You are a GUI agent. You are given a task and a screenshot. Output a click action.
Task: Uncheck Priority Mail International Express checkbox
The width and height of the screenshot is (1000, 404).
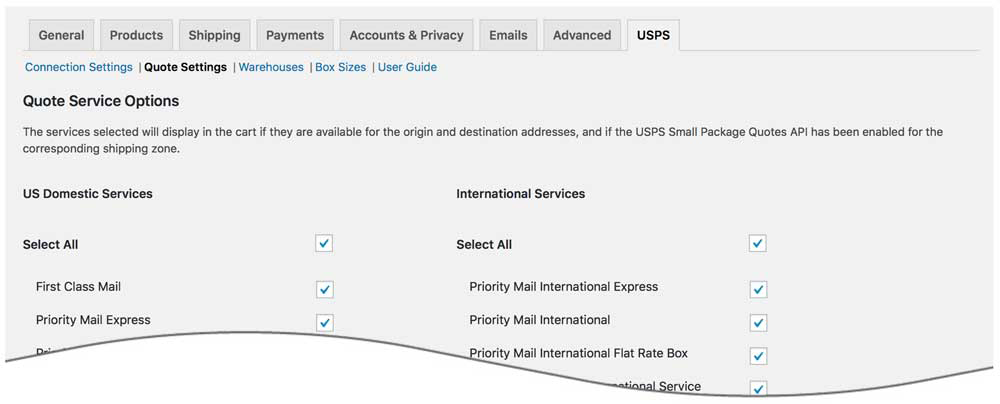click(758, 289)
